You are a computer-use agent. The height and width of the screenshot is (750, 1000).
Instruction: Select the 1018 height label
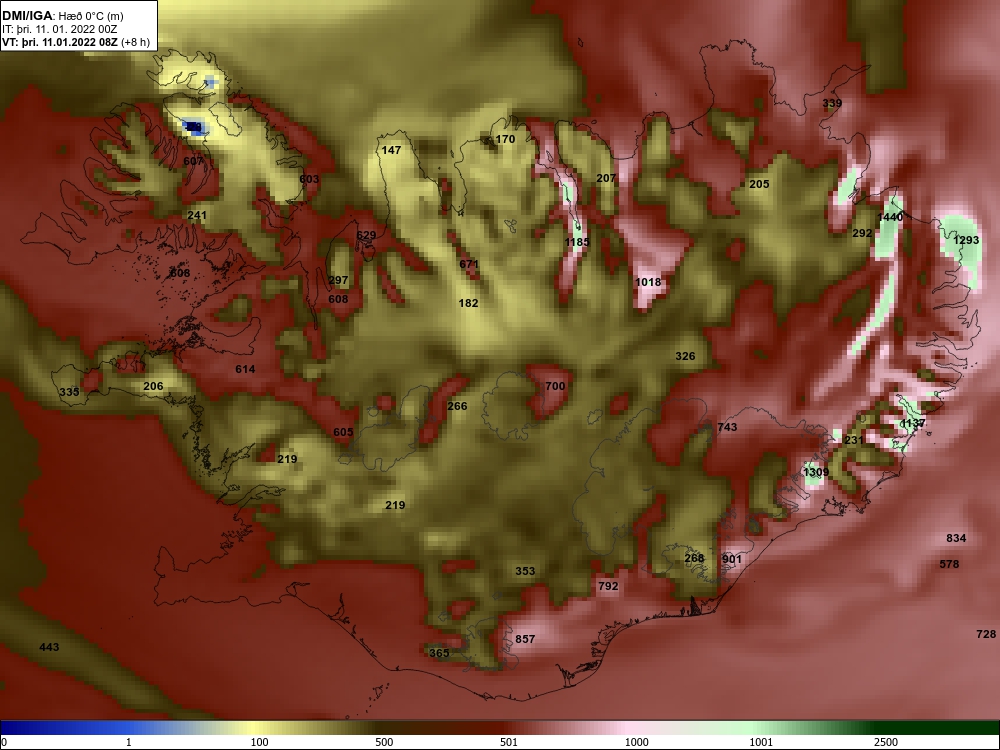click(648, 282)
